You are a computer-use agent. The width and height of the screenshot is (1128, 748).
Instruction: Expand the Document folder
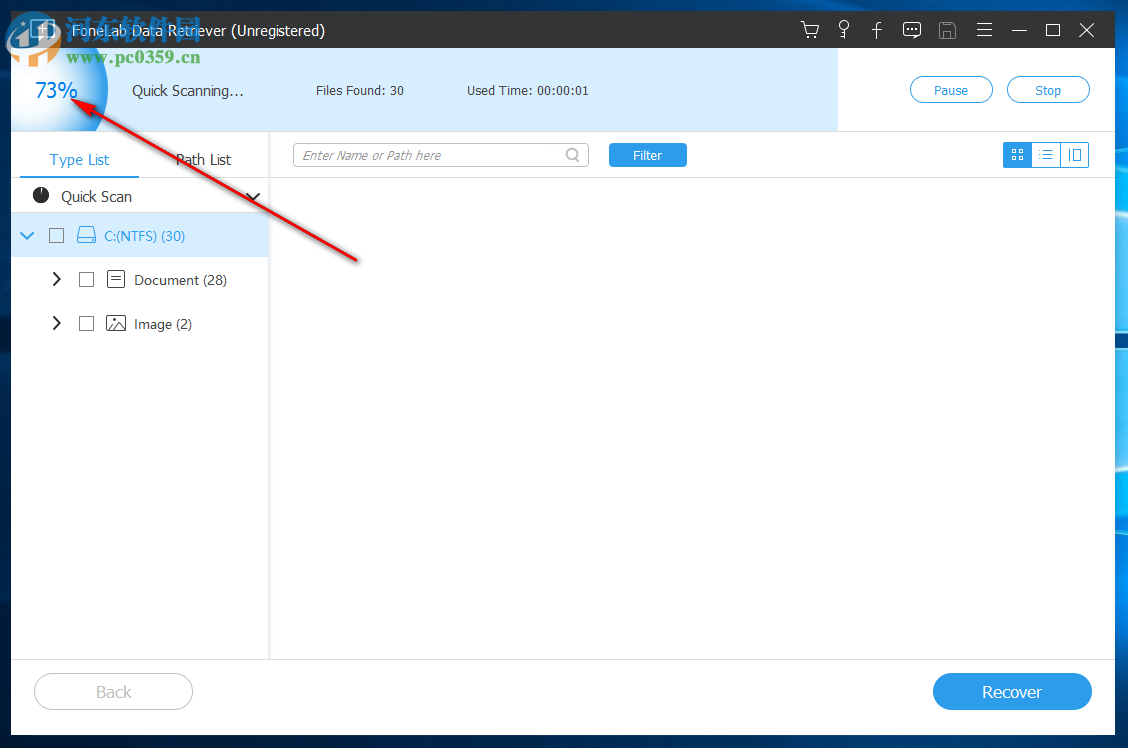click(x=56, y=279)
